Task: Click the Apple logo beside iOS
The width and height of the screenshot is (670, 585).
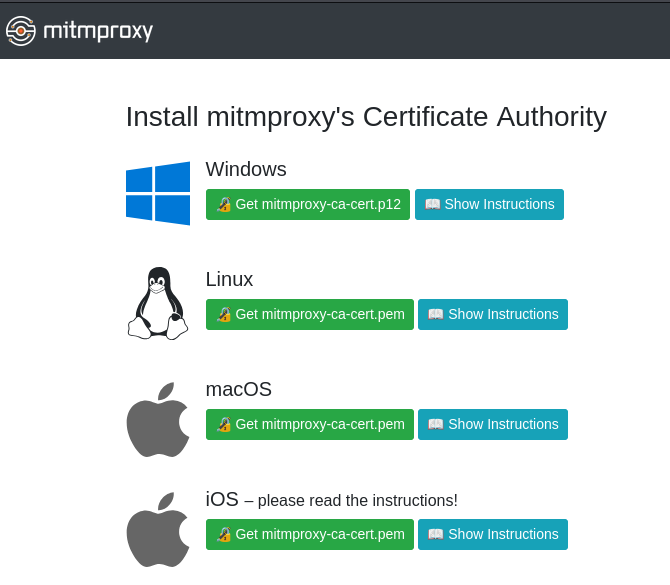Action: tap(158, 530)
